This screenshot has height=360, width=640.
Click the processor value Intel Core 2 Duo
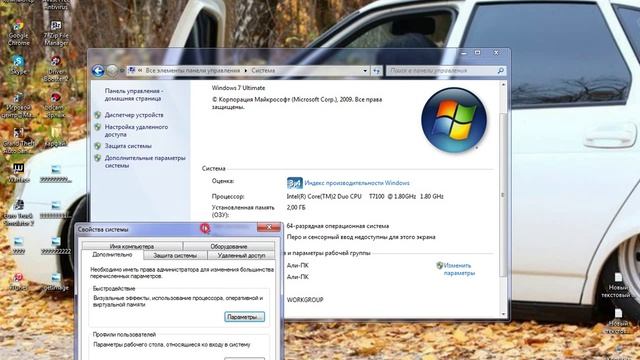point(365,196)
